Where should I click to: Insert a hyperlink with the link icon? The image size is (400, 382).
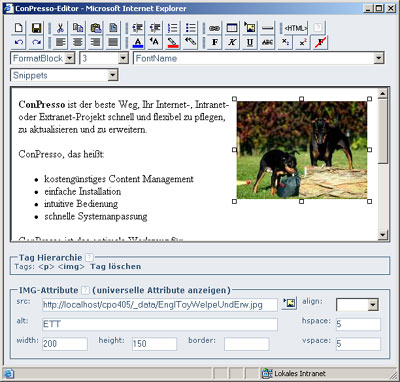pos(214,28)
